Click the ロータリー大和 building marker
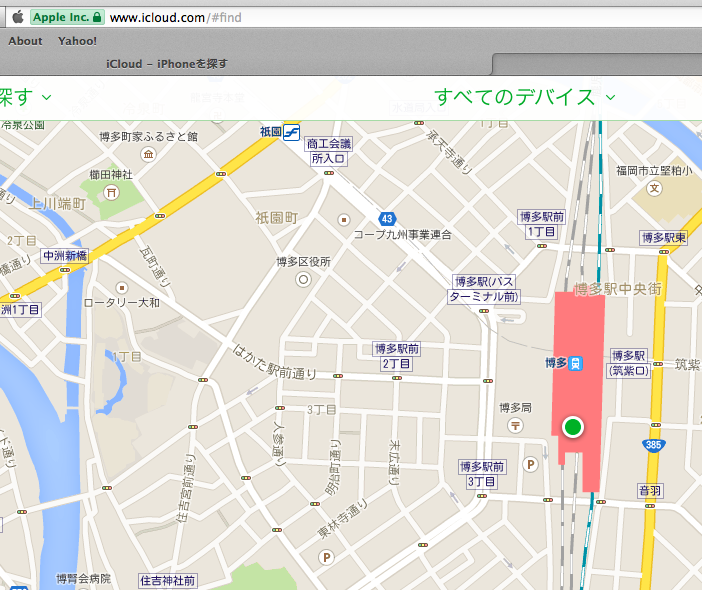This screenshot has width=702, height=590. (121, 287)
